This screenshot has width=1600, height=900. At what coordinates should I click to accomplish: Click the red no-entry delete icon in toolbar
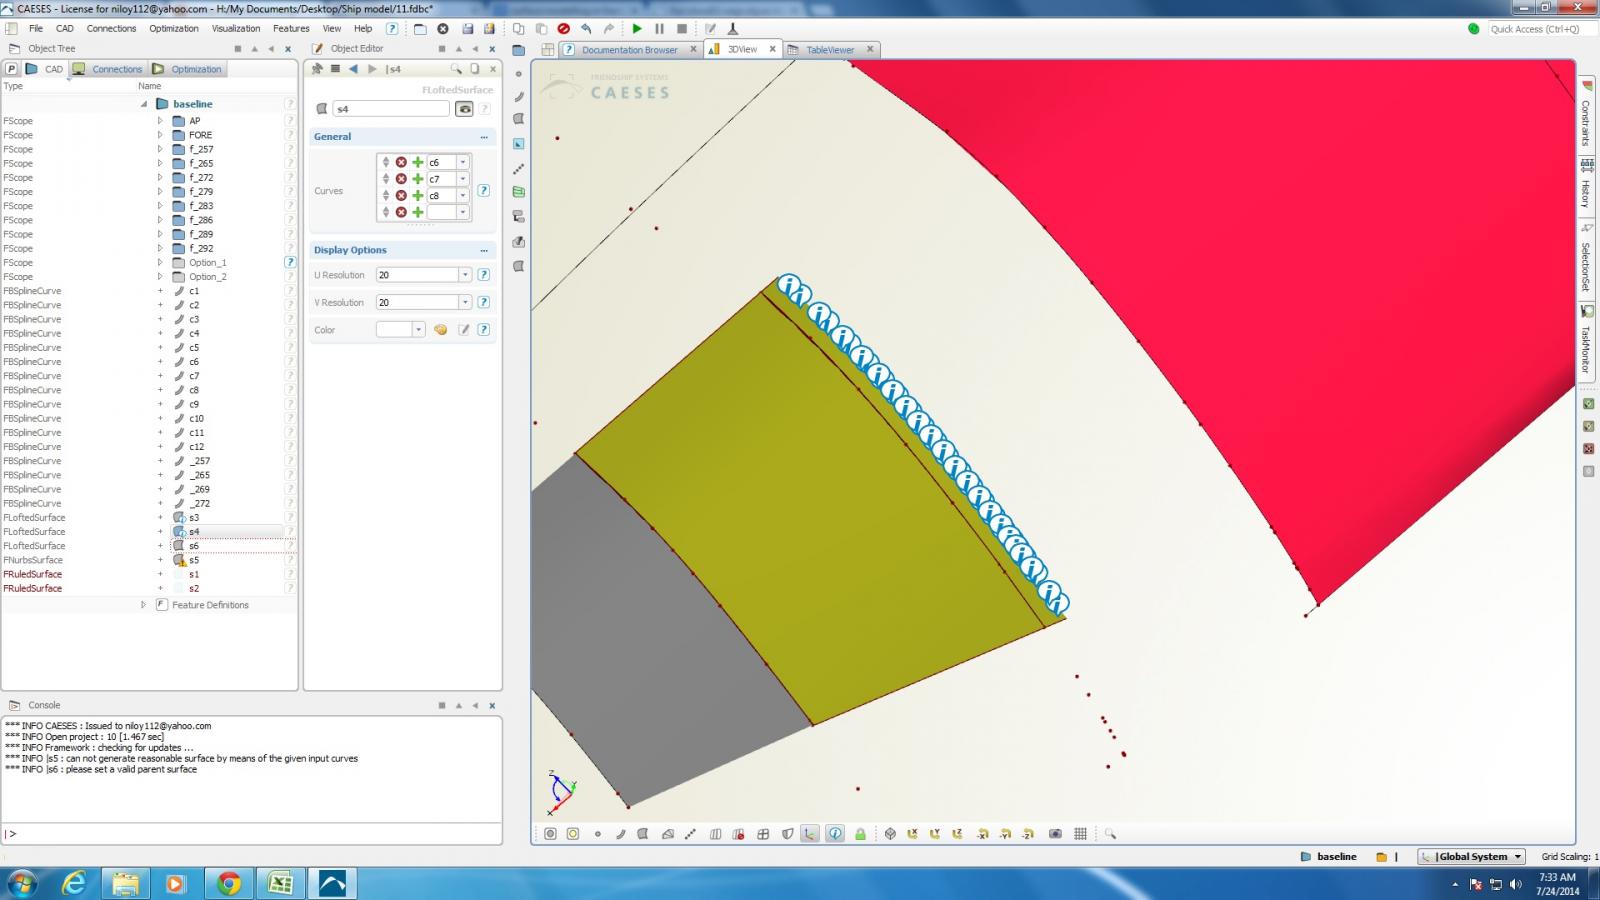tap(564, 29)
